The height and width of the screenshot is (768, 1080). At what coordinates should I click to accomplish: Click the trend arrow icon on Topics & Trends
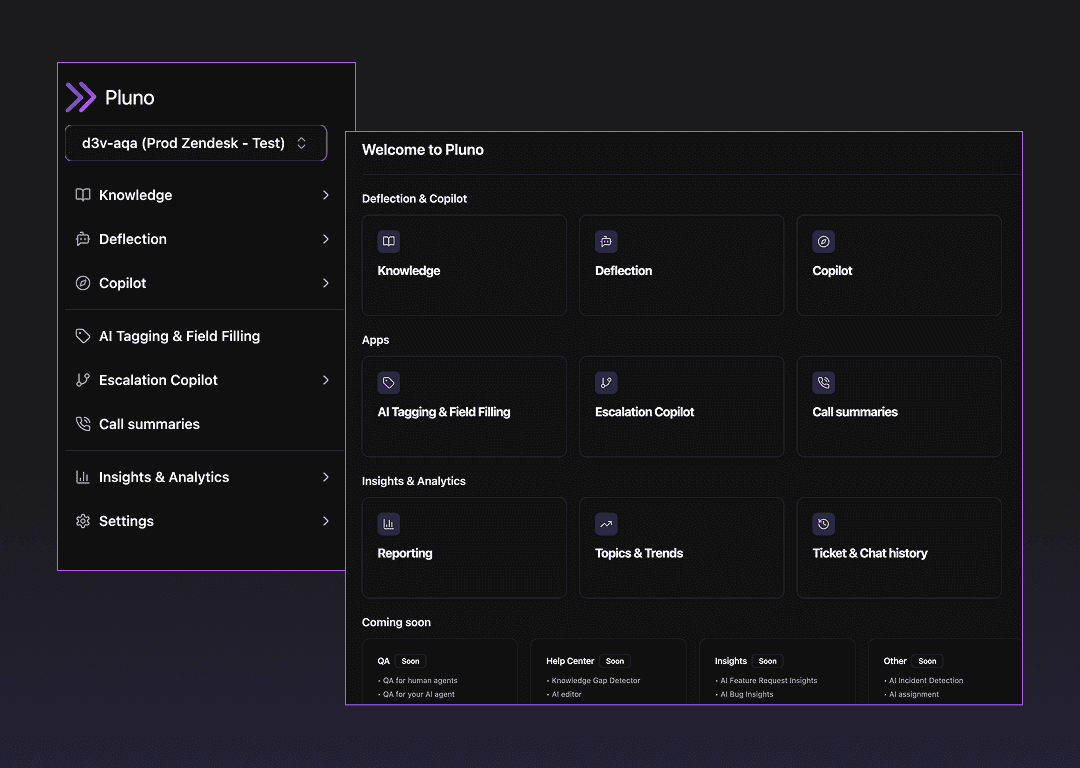[x=606, y=523]
